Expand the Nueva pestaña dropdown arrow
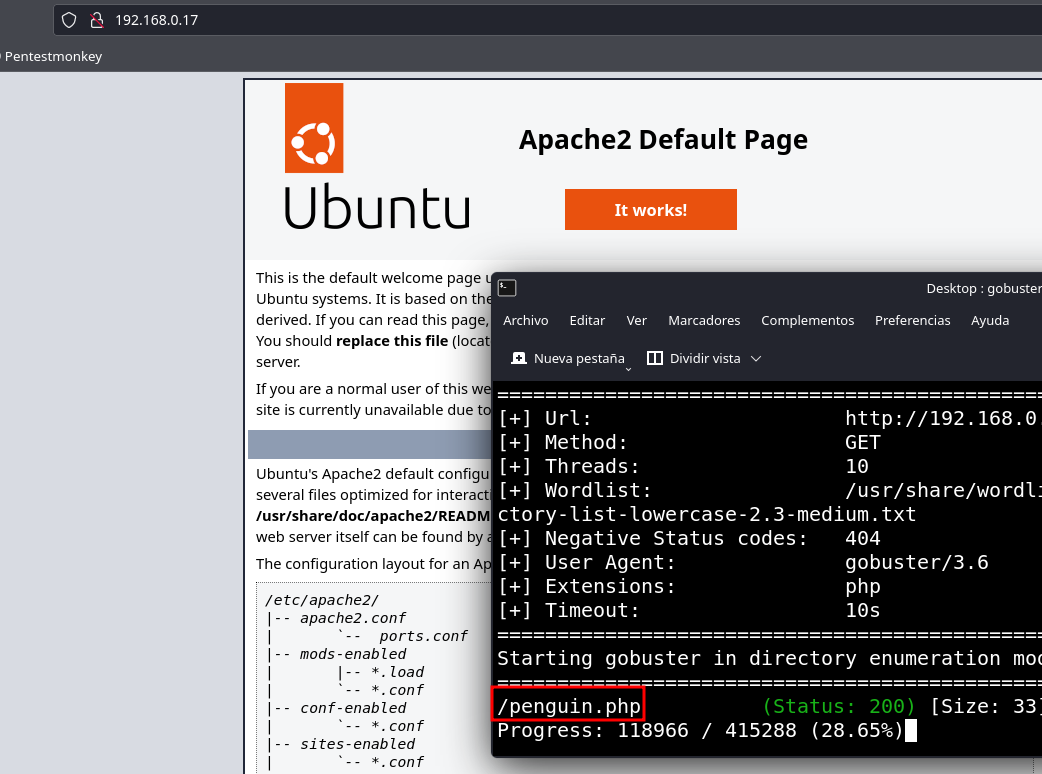 pyautogui.click(x=628, y=369)
